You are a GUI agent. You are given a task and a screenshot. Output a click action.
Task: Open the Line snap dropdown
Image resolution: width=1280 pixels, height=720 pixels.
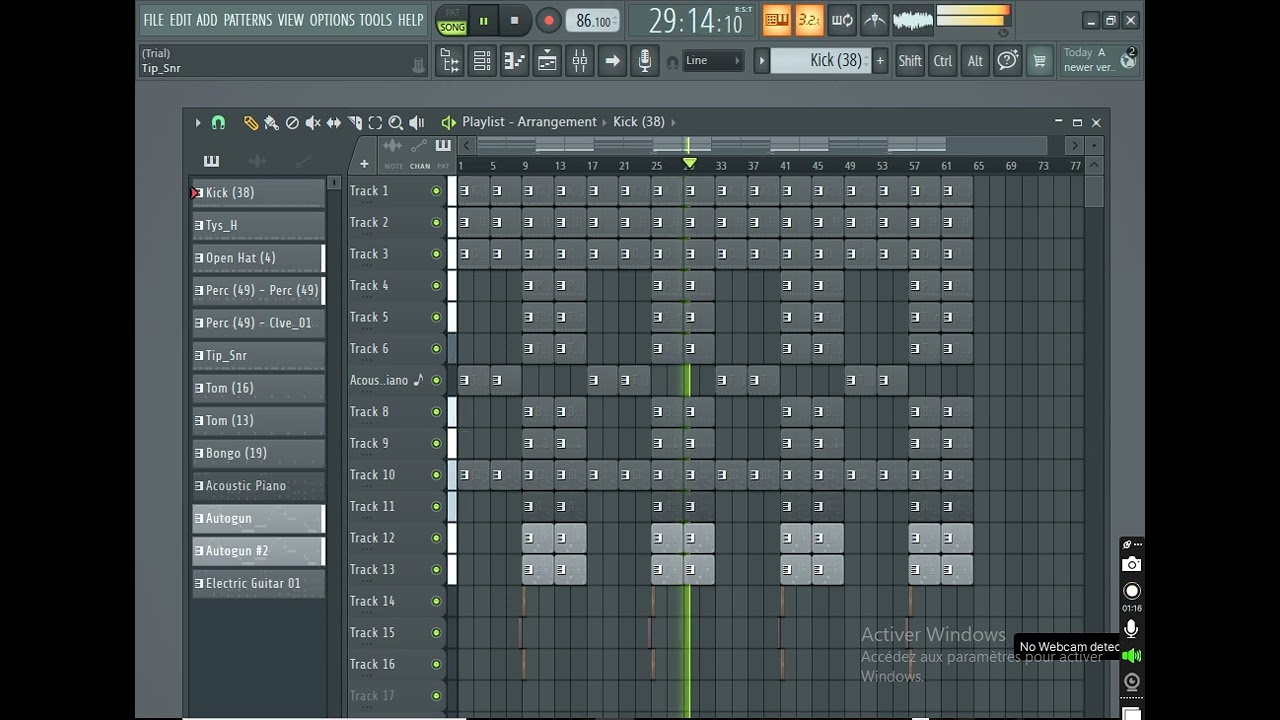coord(713,61)
